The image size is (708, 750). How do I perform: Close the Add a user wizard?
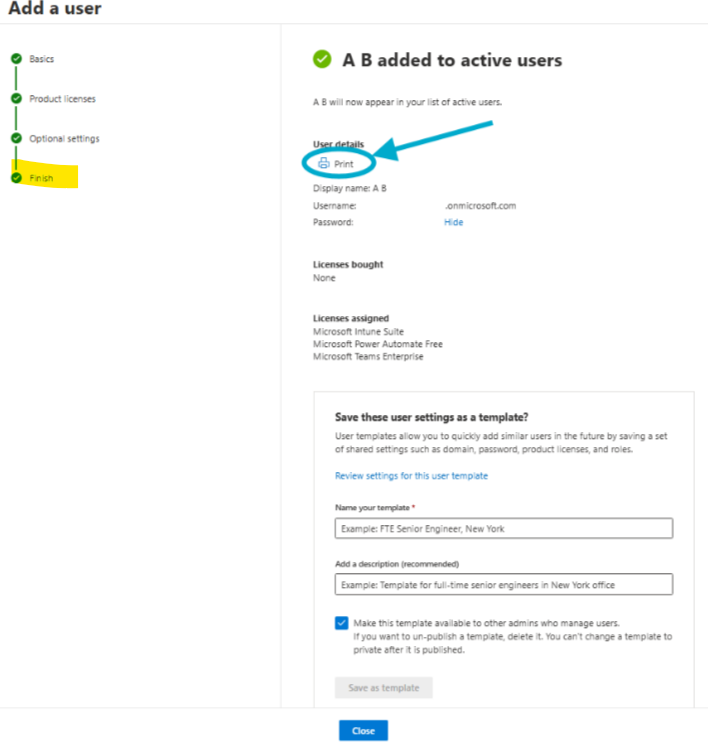tap(364, 730)
